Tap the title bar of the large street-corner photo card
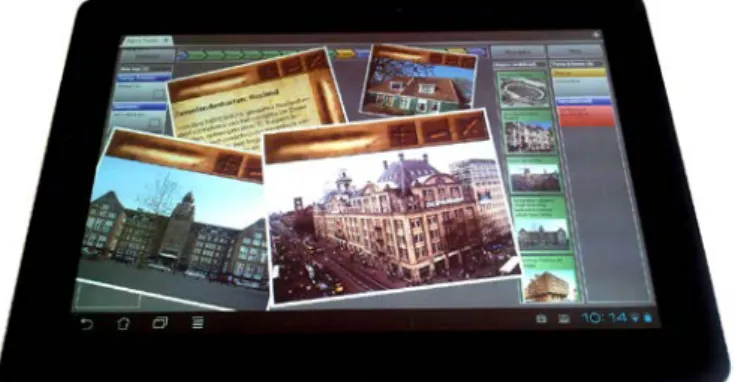735x382 pixels. click(x=328, y=145)
